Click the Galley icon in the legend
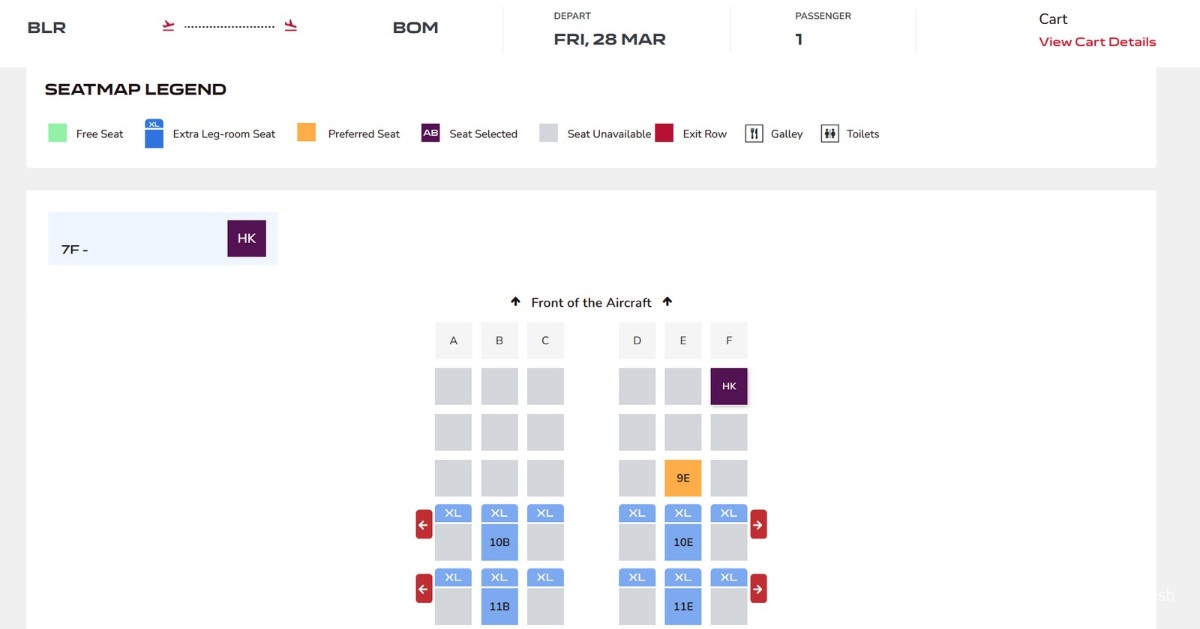Viewport: 1200px width, 629px height. click(754, 133)
